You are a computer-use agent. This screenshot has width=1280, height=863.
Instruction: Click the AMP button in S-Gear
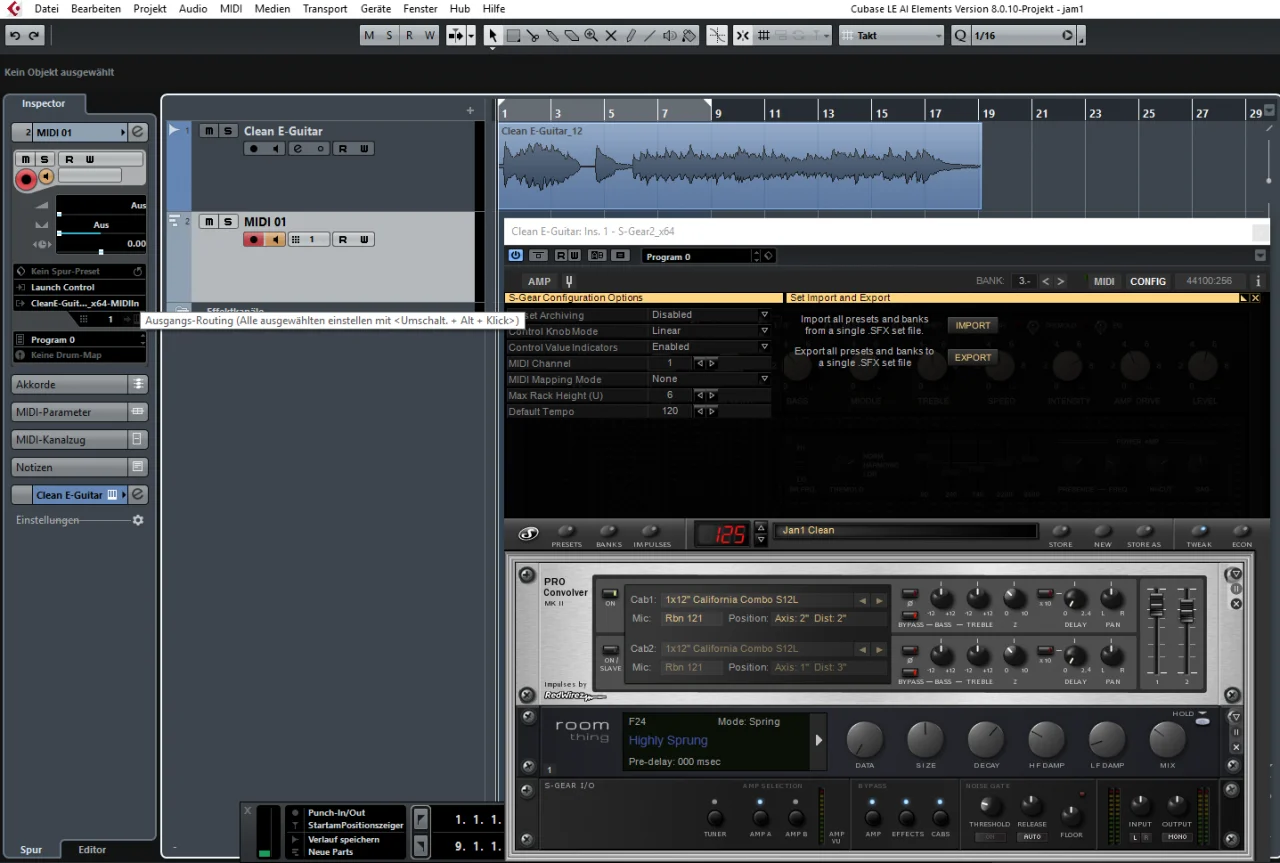[x=539, y=282]
